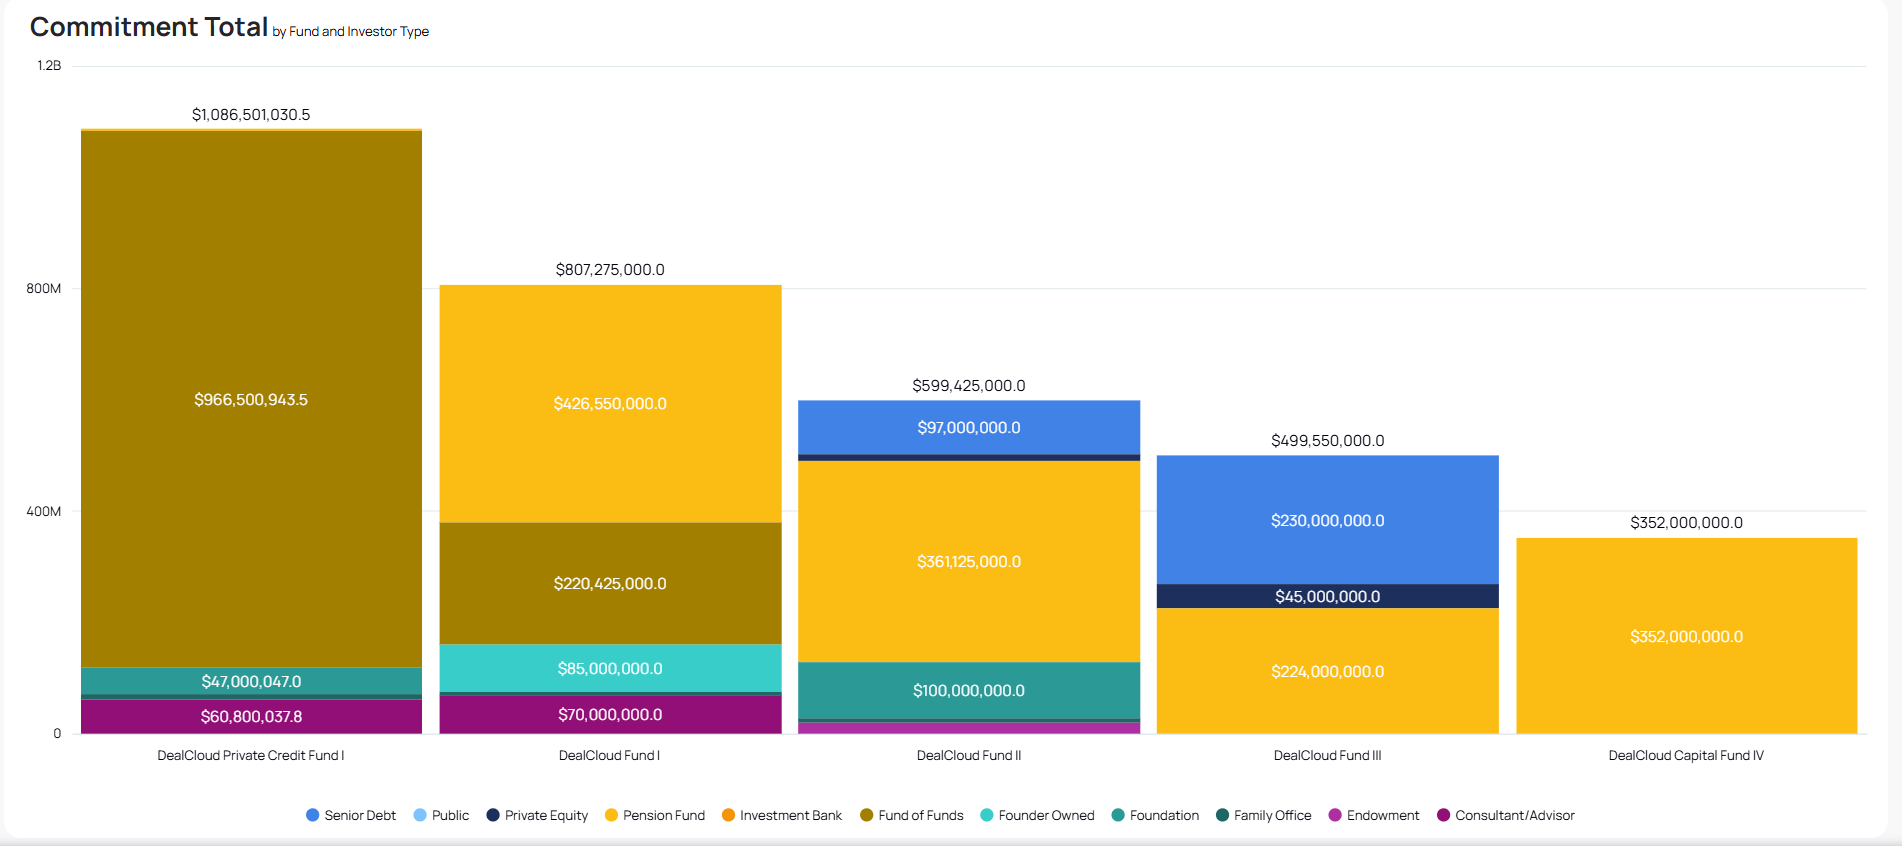
Task: Select Investment Bank in the legend
Action: tap(782, 815)
